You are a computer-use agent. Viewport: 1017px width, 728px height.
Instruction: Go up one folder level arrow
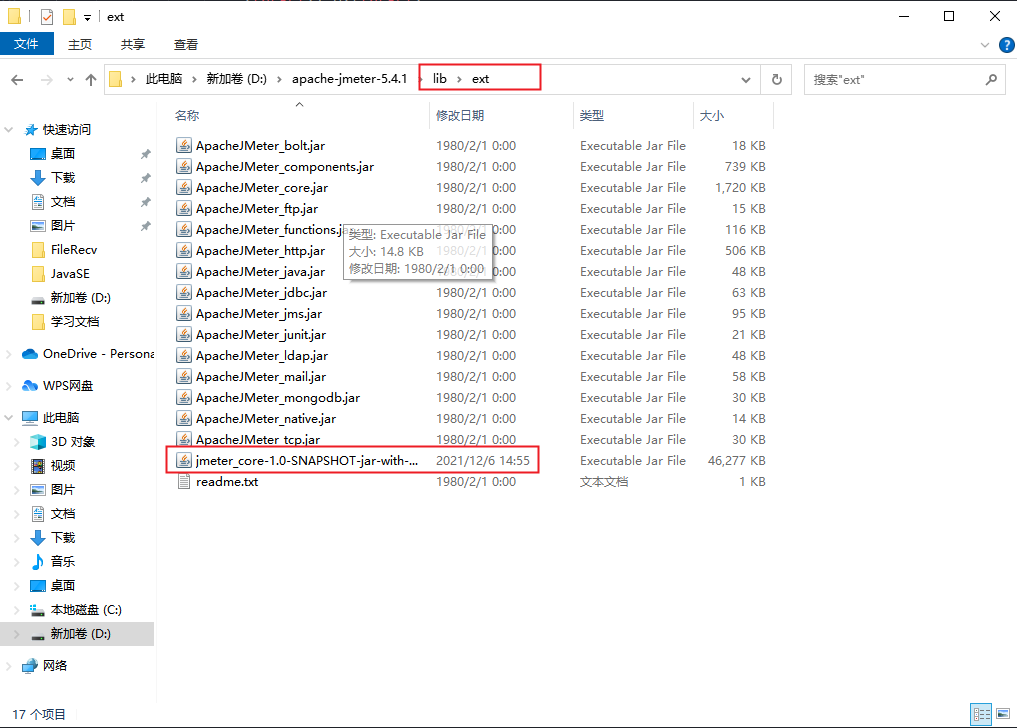coord(91,80)
